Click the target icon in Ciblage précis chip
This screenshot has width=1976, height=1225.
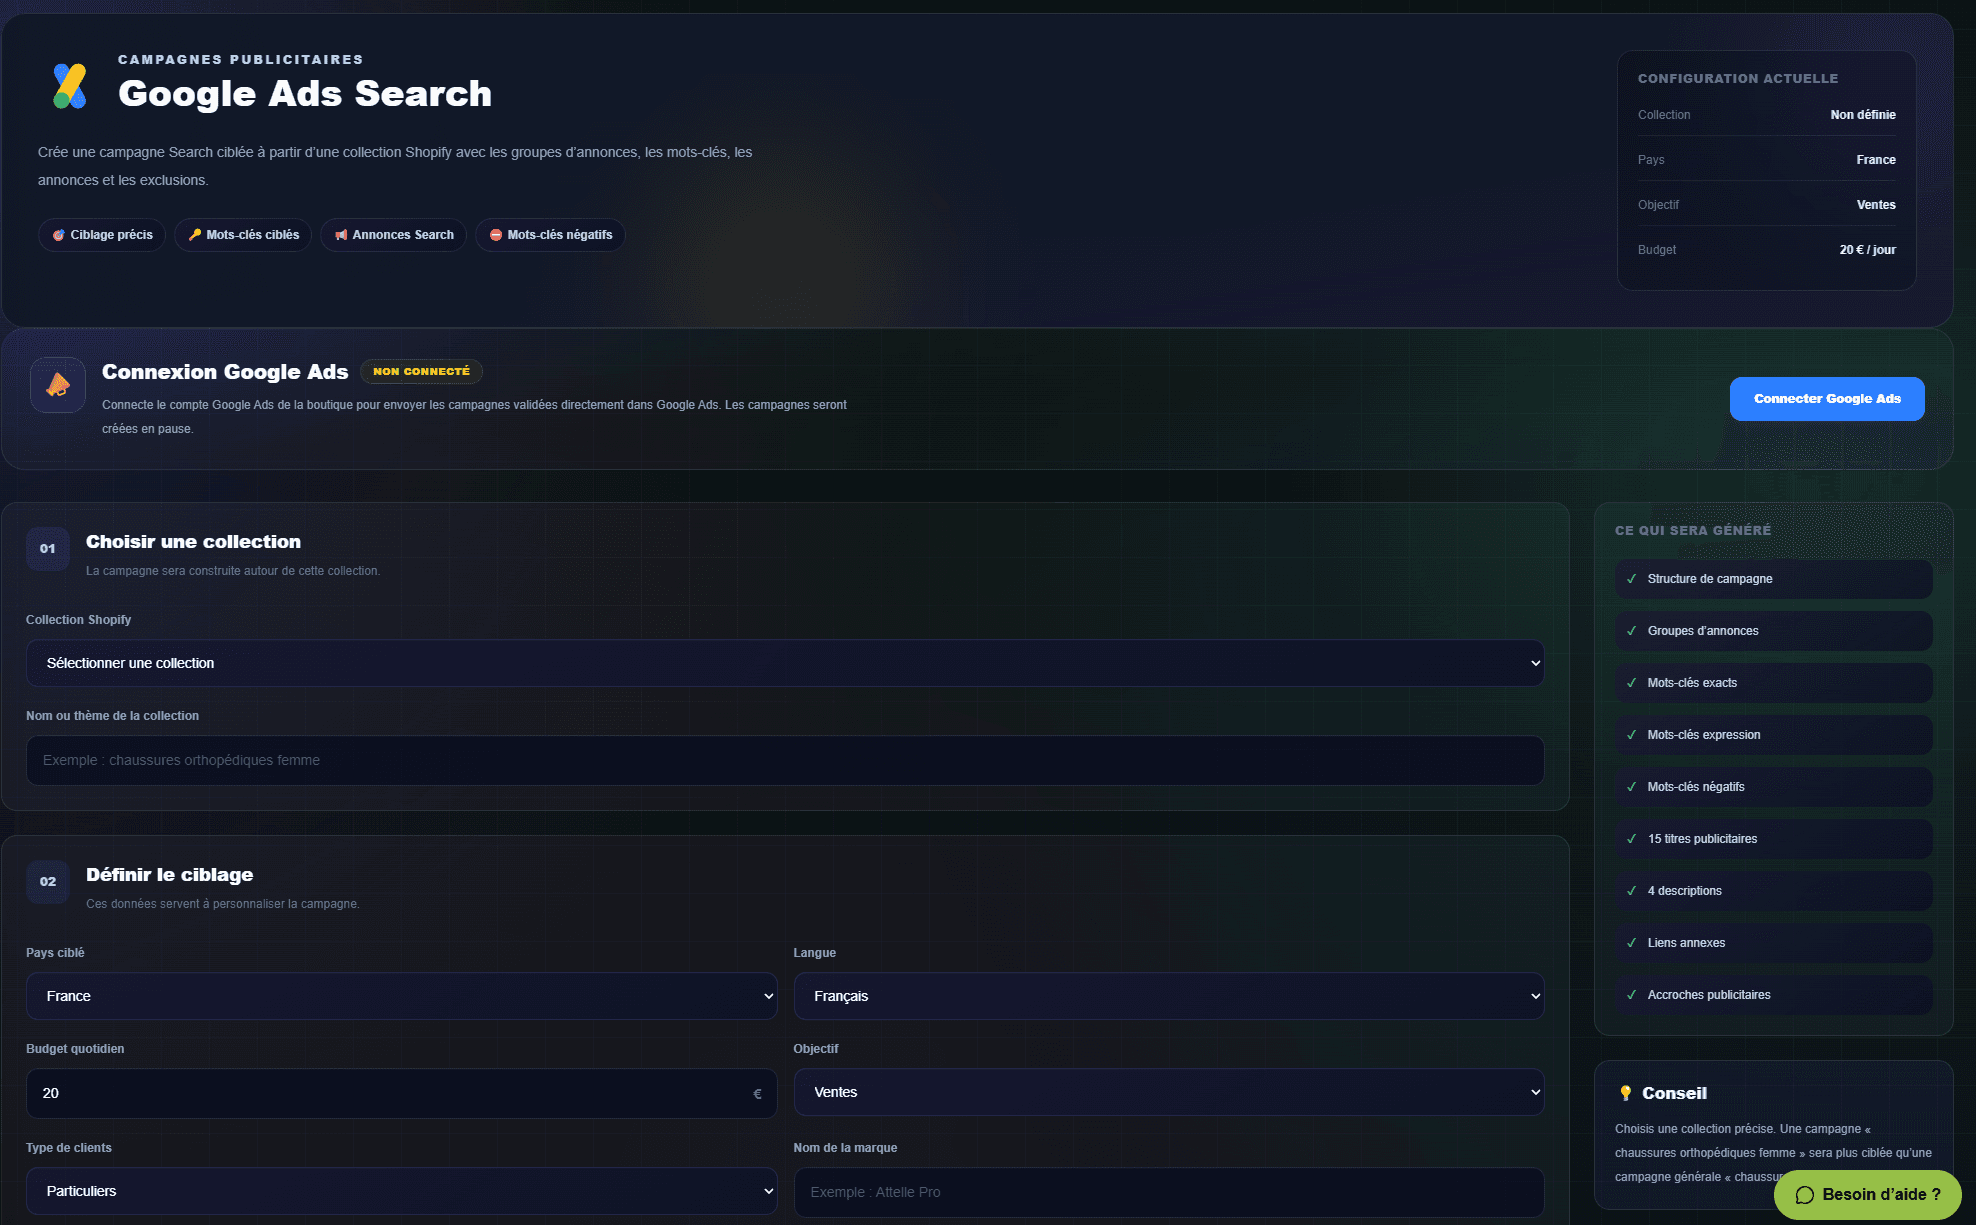point(59,235)
